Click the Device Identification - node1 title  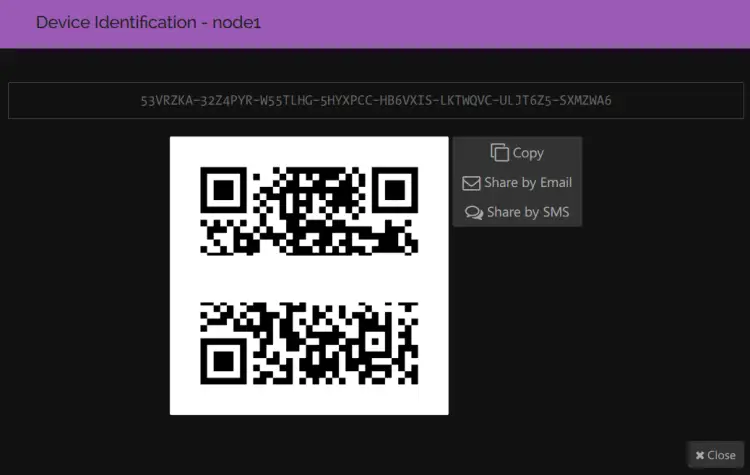[148, 22]
